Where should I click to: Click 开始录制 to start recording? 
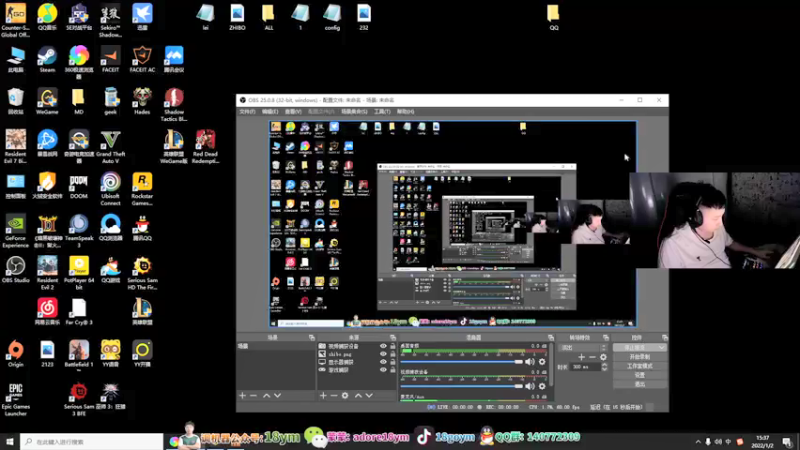click(640, 357)
